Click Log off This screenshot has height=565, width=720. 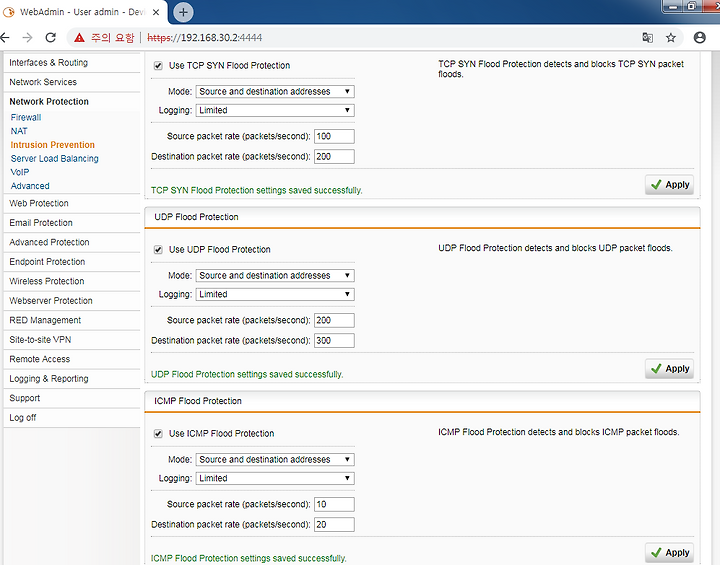[x=72, y=418]
